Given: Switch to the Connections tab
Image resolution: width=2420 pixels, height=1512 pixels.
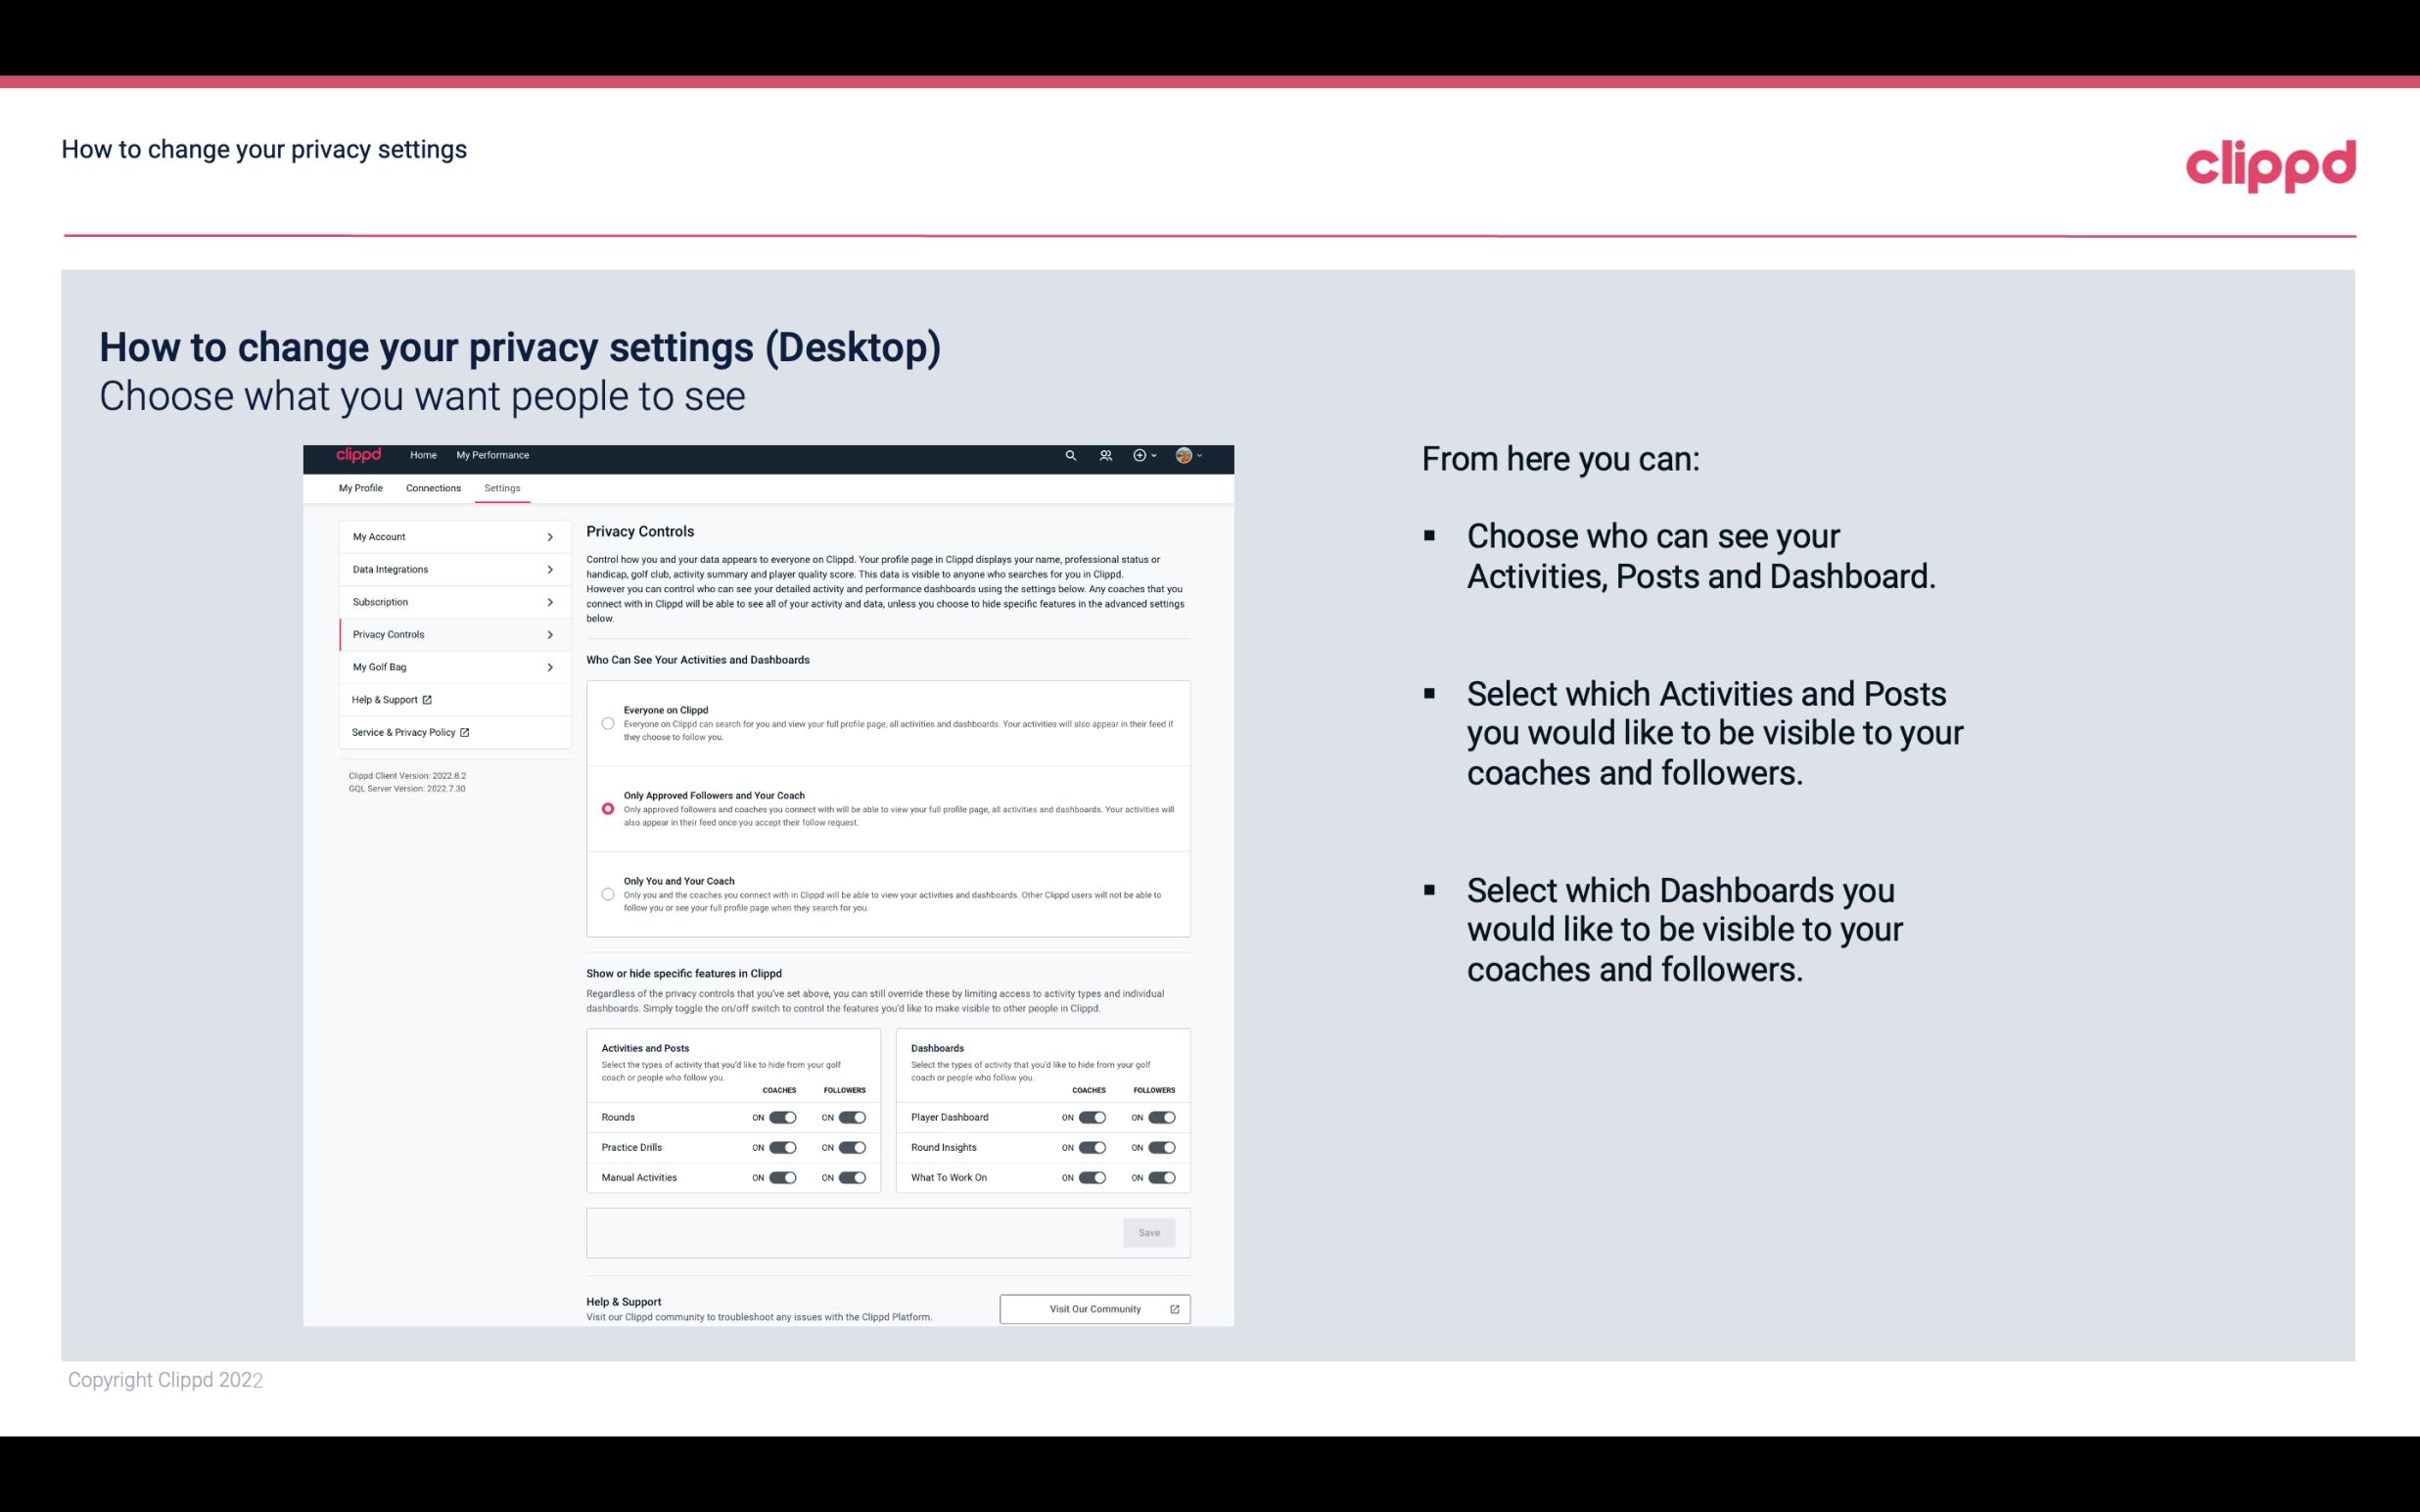Looking at the screenshot, I should pos(432,487).
